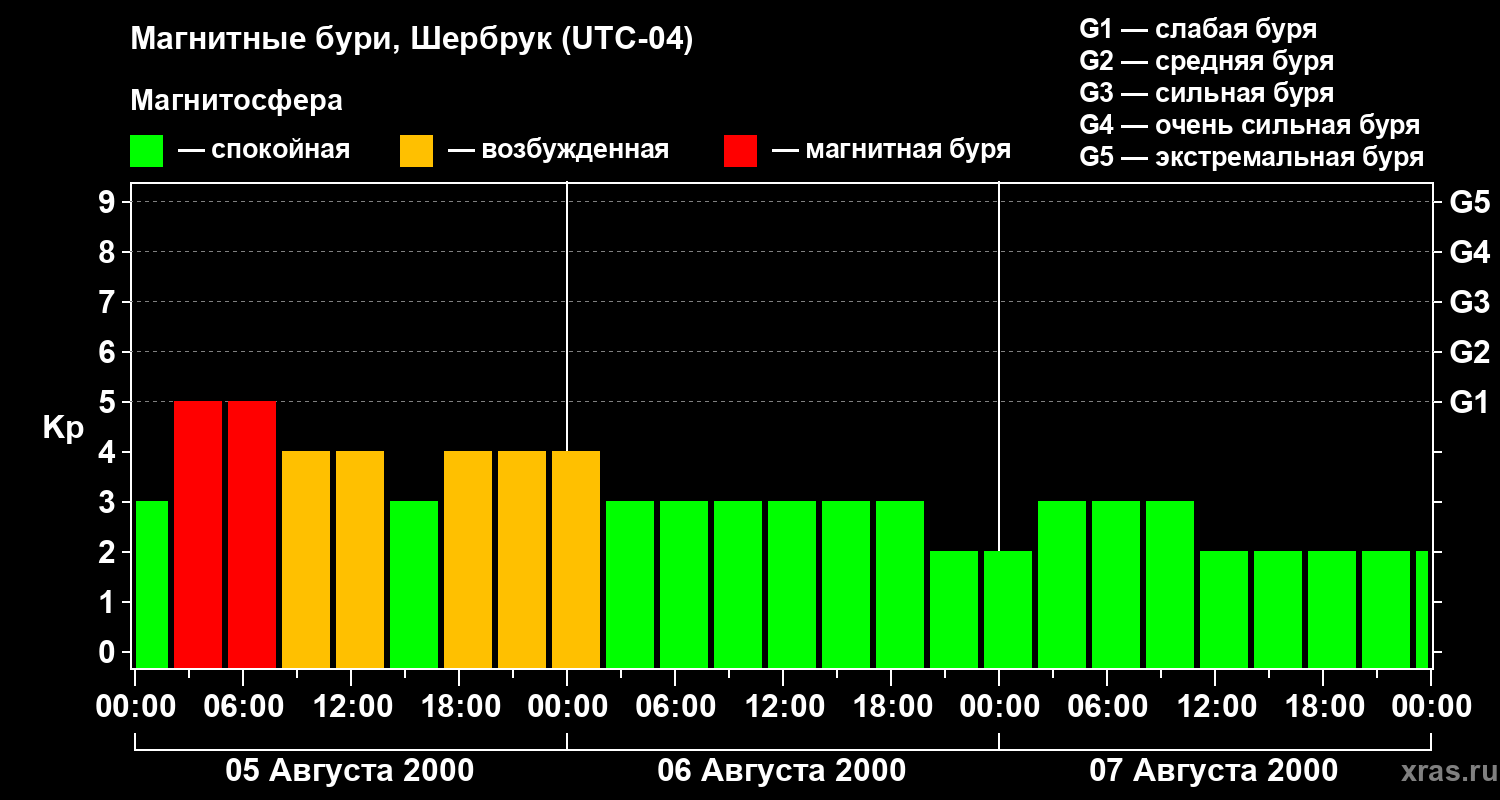1500x800 pixels.
Task: Click the '18:00' time label above 07 Августа
Action: (1323, 707)
